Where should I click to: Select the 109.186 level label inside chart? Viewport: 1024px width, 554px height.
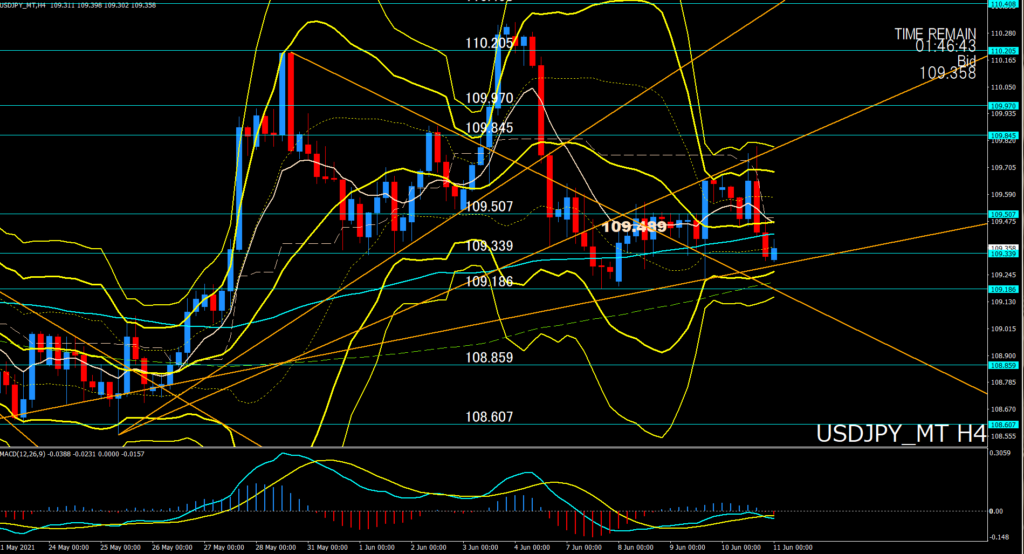point(489,282)
